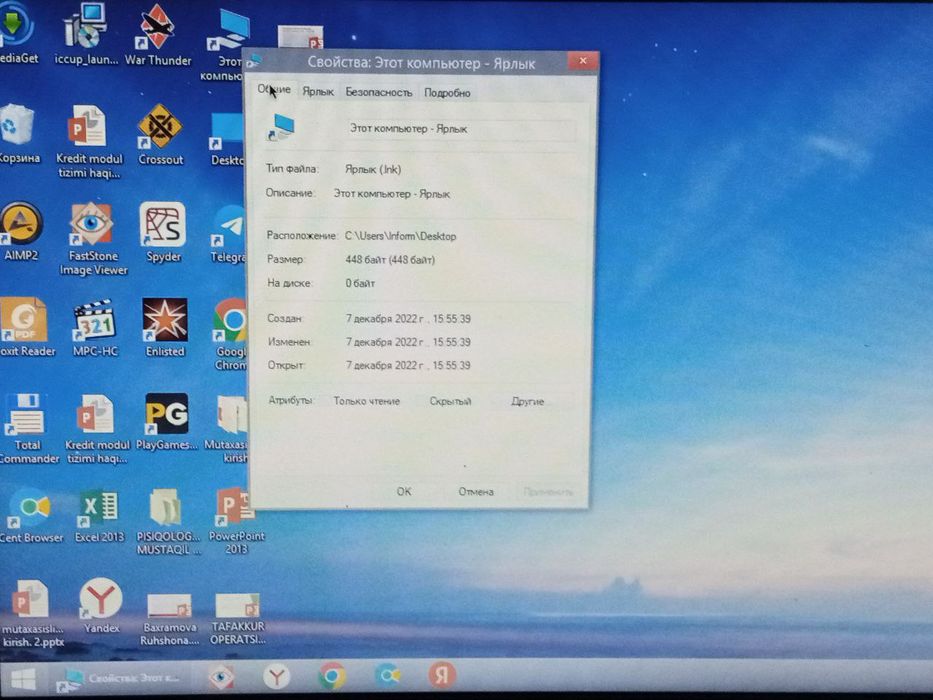Viewport: 933px width, 700px height.
Task: Select the PlayGames desktop icon
Action: pyautogui.click(x=166, y=420)
